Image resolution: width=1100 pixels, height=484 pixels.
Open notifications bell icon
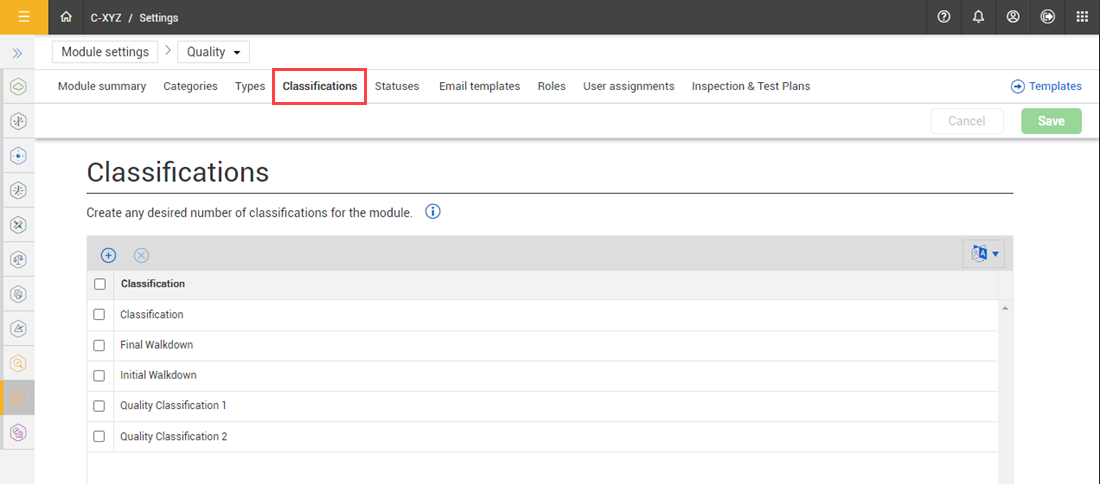coord(978,17)
